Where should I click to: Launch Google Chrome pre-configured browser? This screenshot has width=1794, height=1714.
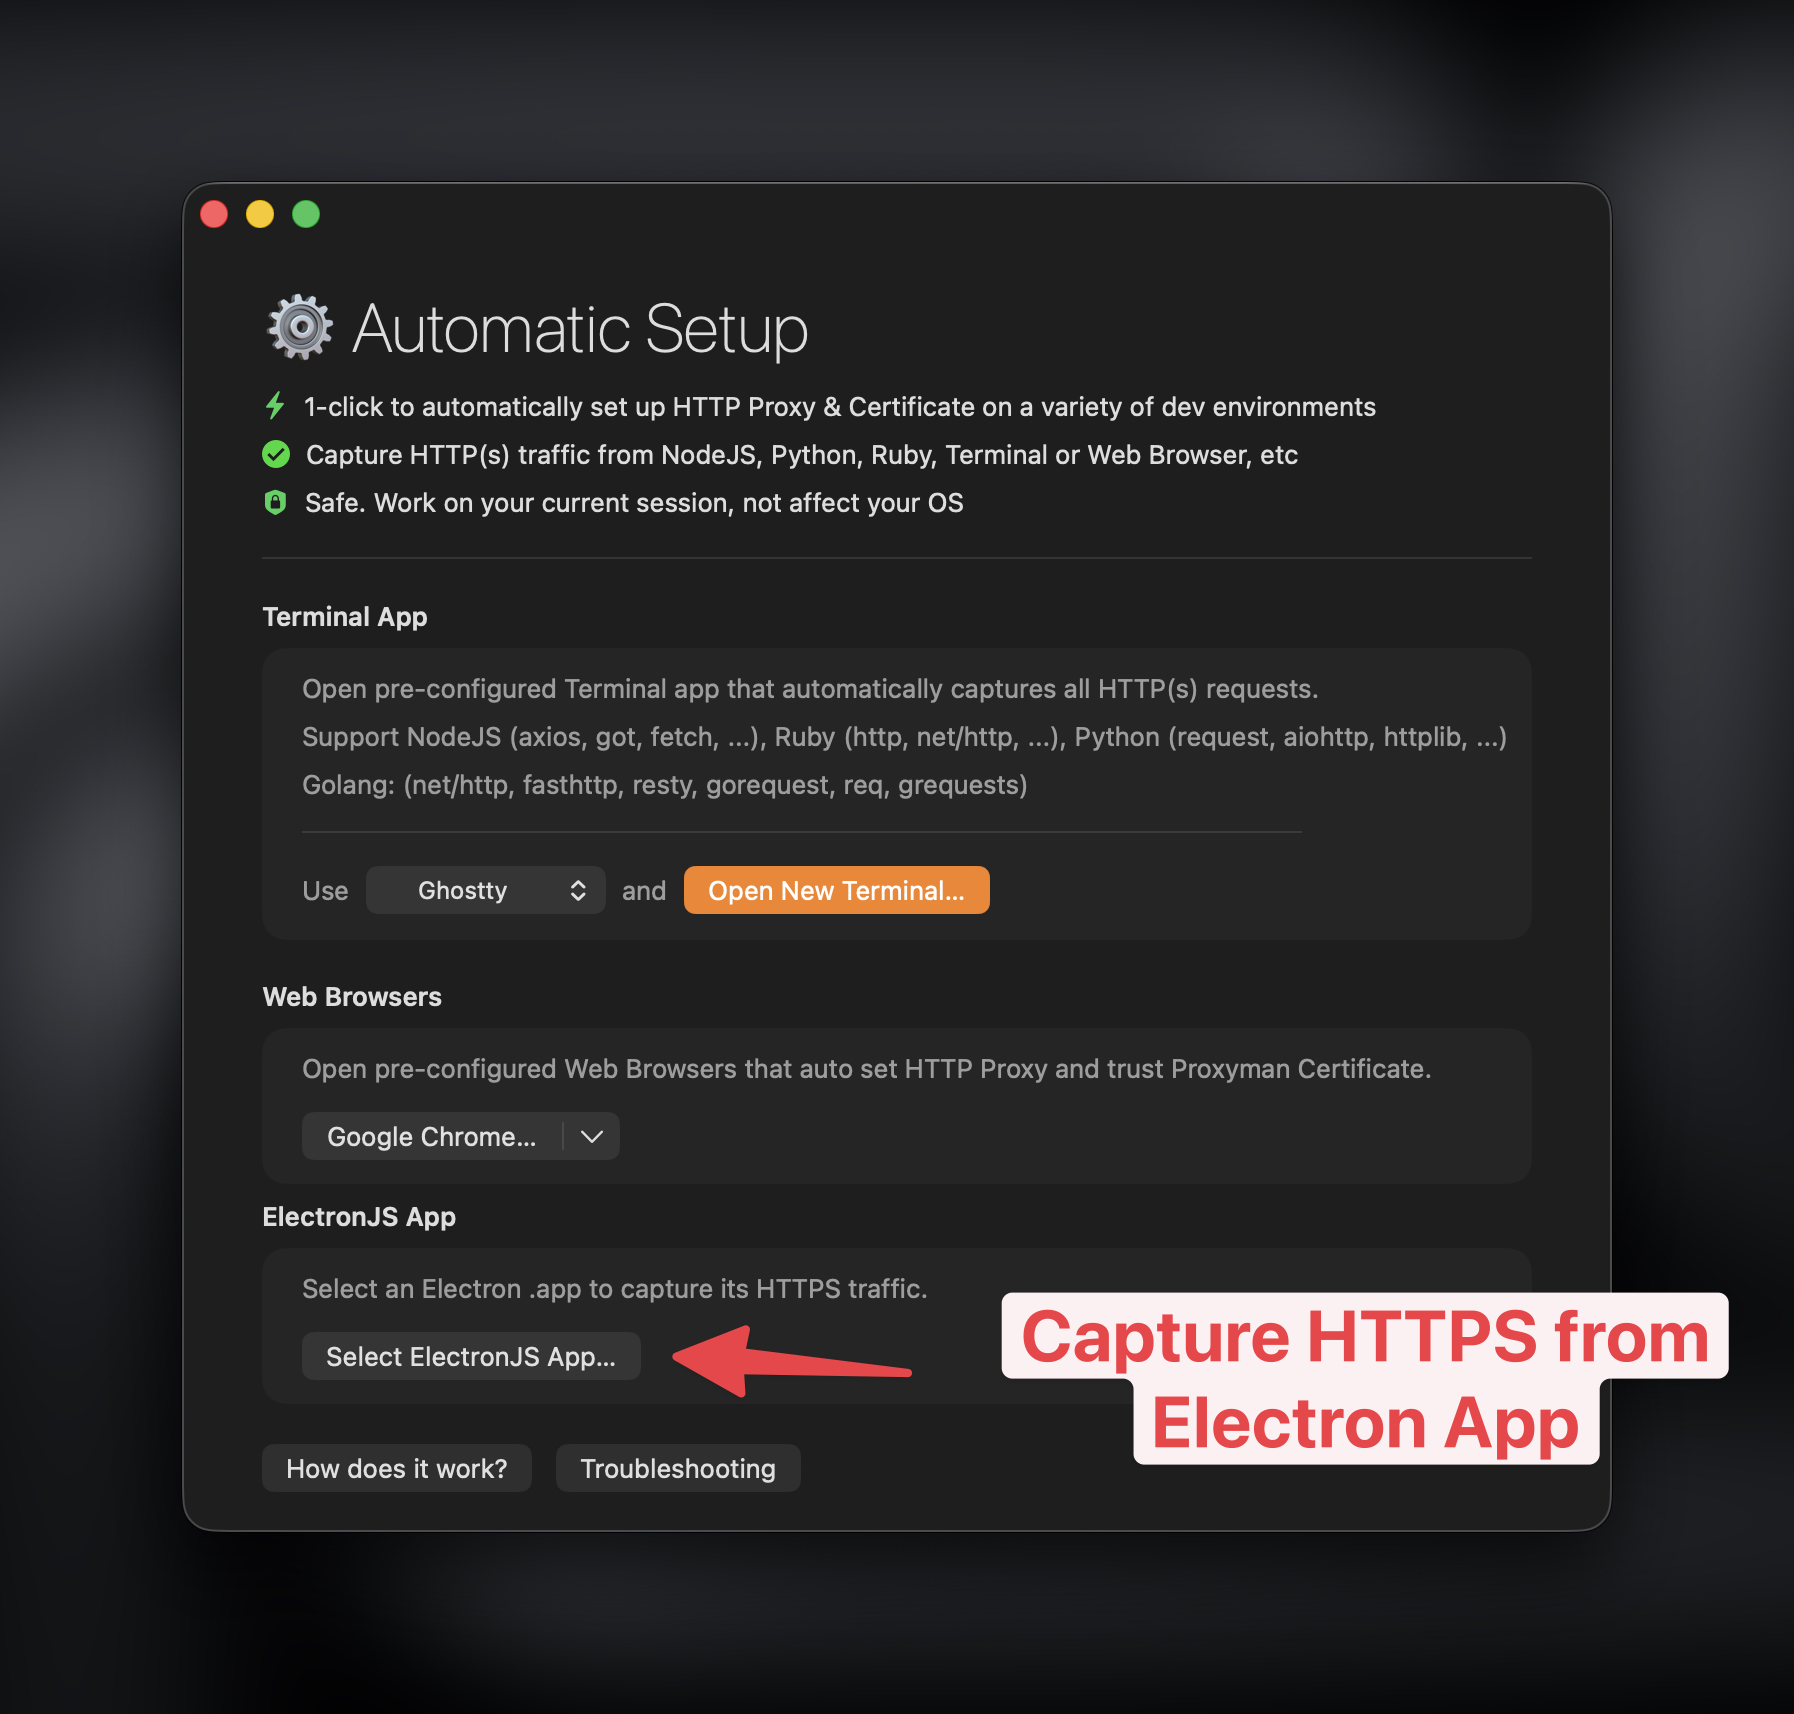pos(432,1136)
